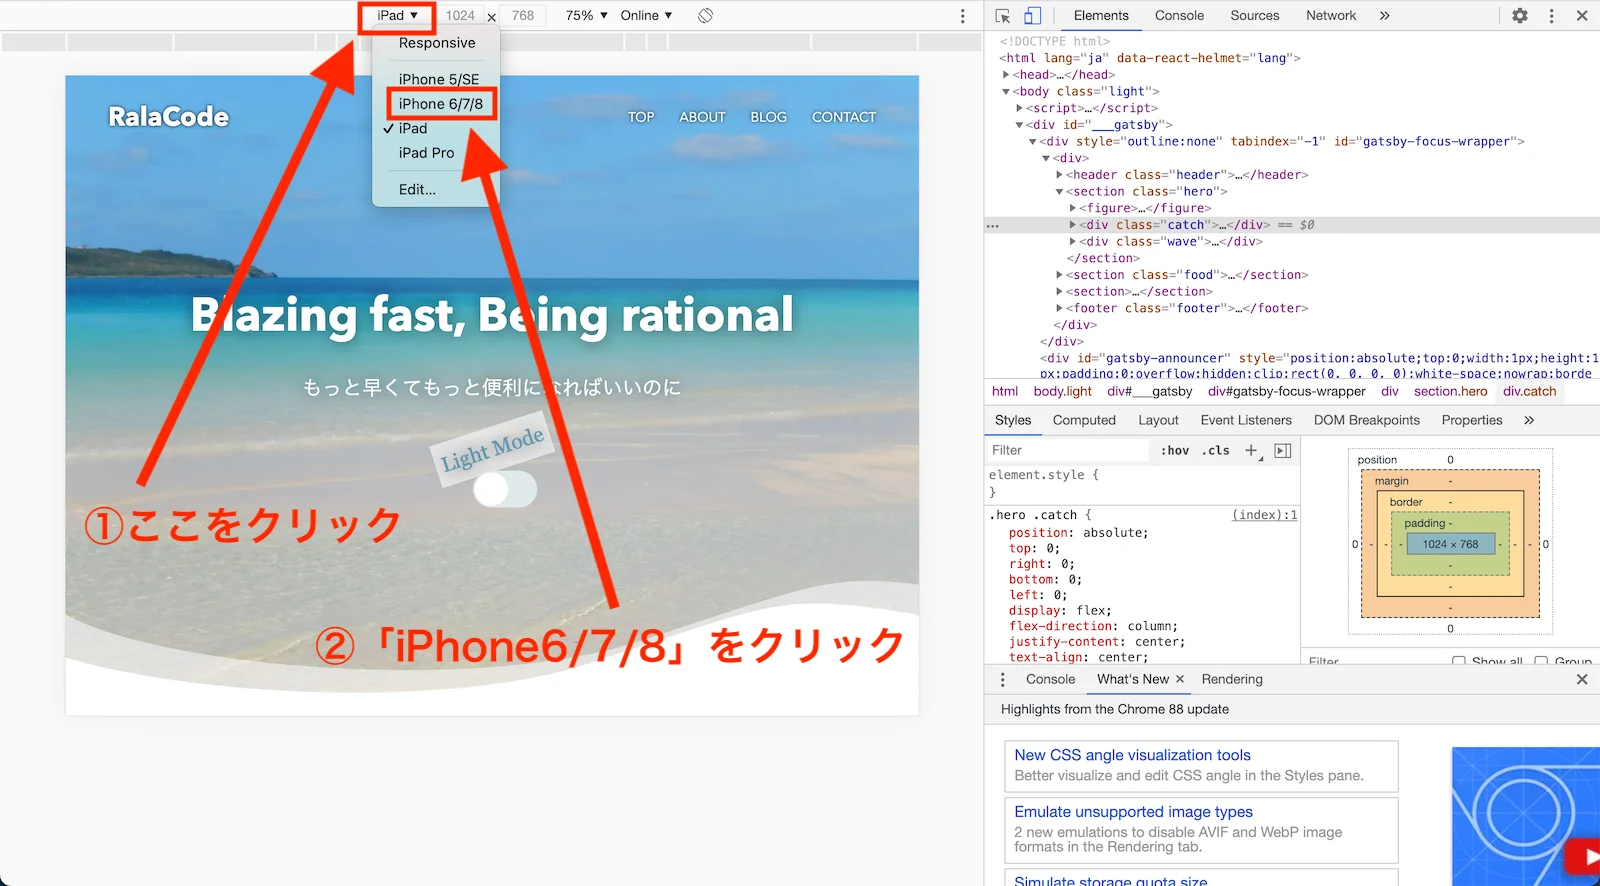Toggle the Light Mode switch

tap(505, 489)
